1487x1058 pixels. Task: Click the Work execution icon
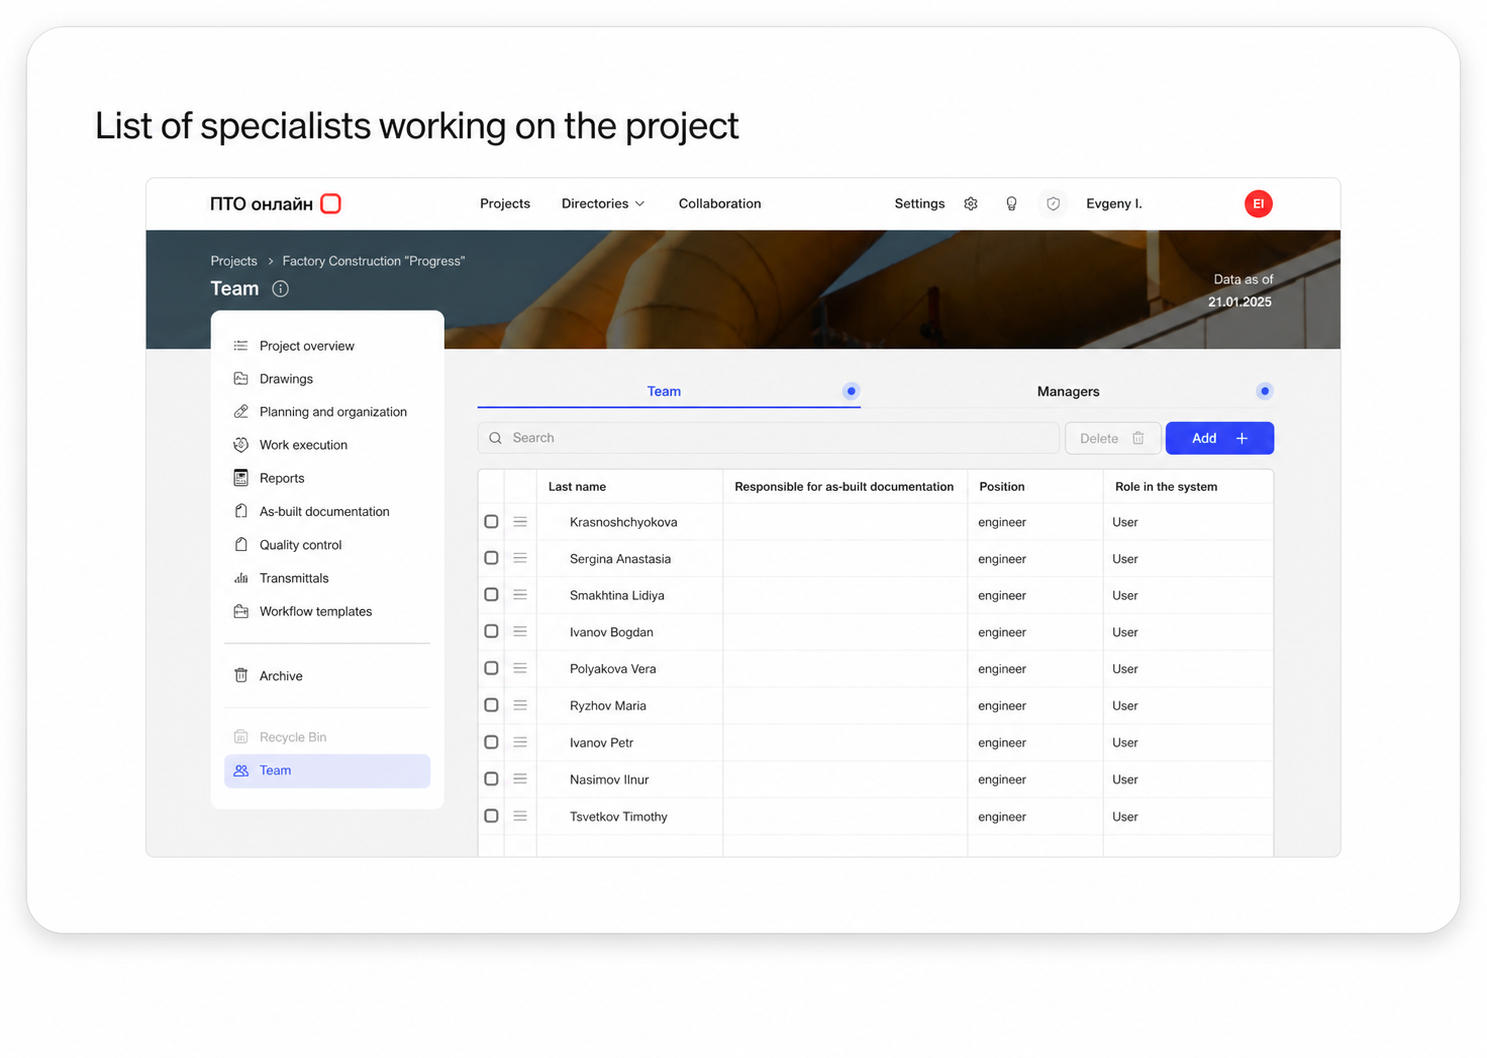pos(241,445)
